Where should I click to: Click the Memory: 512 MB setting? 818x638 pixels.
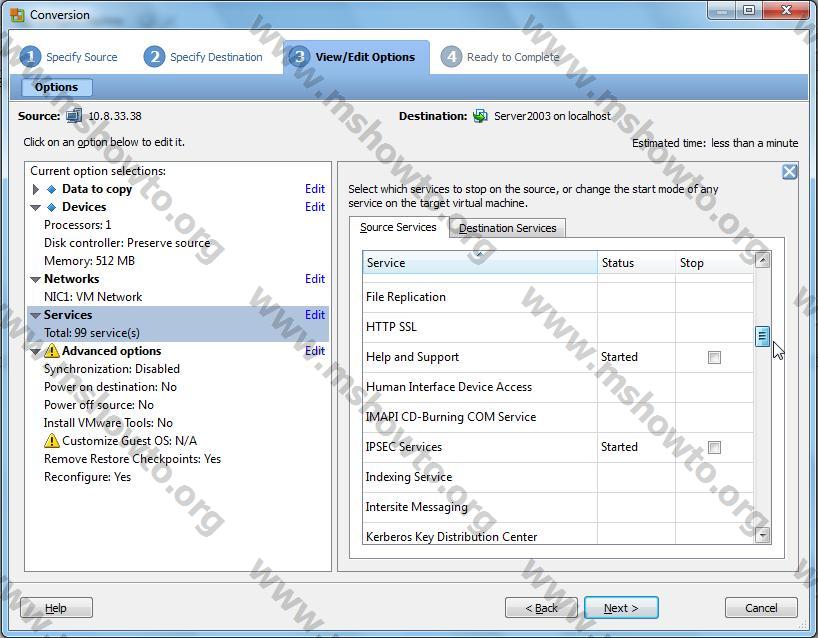coord(89,261)
